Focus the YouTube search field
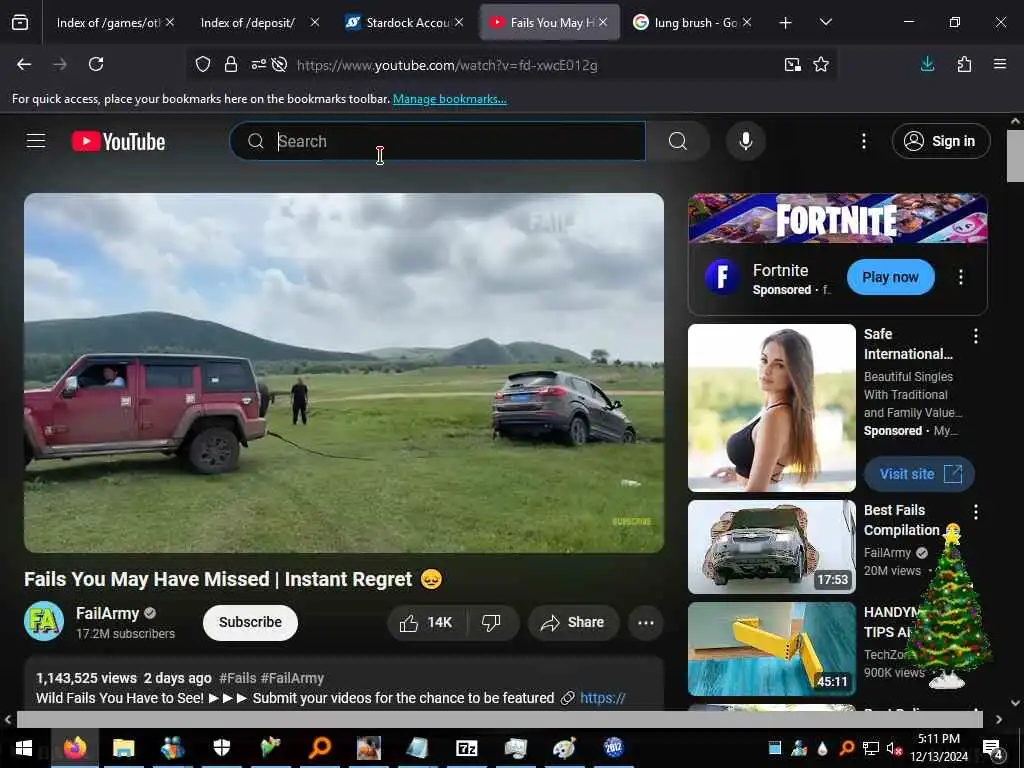This screenshot has height=768, width=1024. [438, 141]
